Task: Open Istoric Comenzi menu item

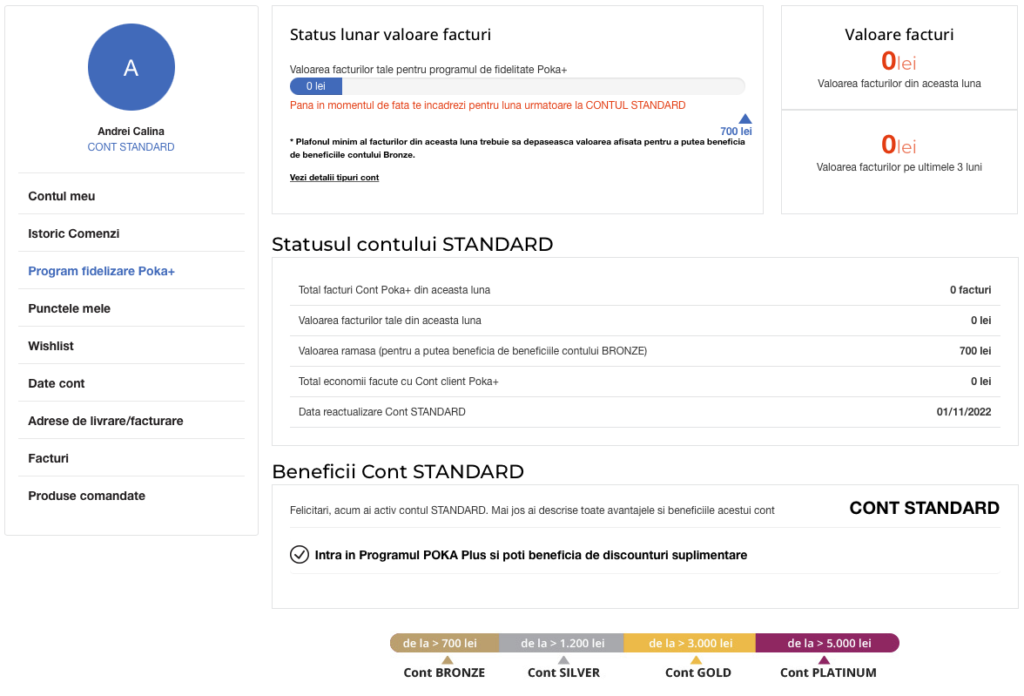Action: pos(74,233)
